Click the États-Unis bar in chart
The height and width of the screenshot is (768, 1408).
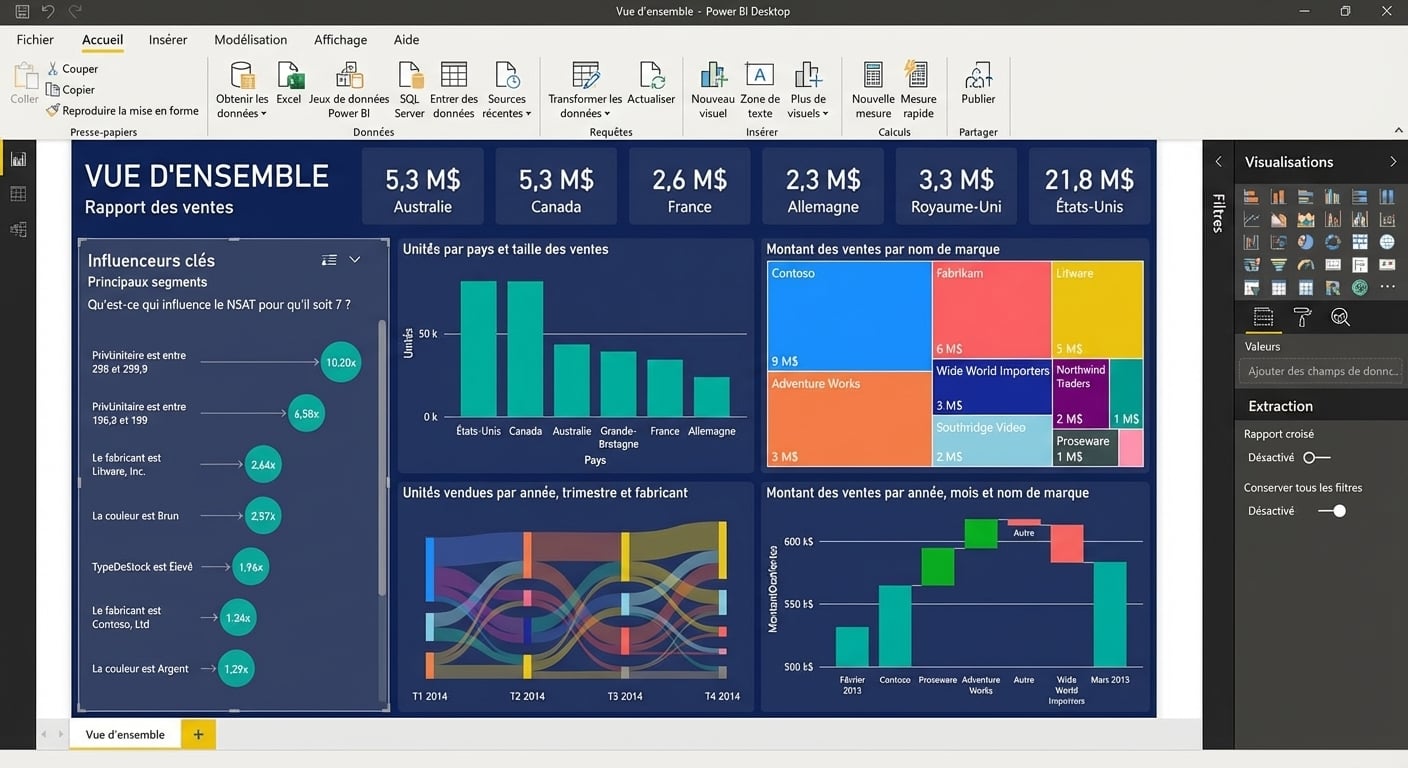tap(478, 349)
